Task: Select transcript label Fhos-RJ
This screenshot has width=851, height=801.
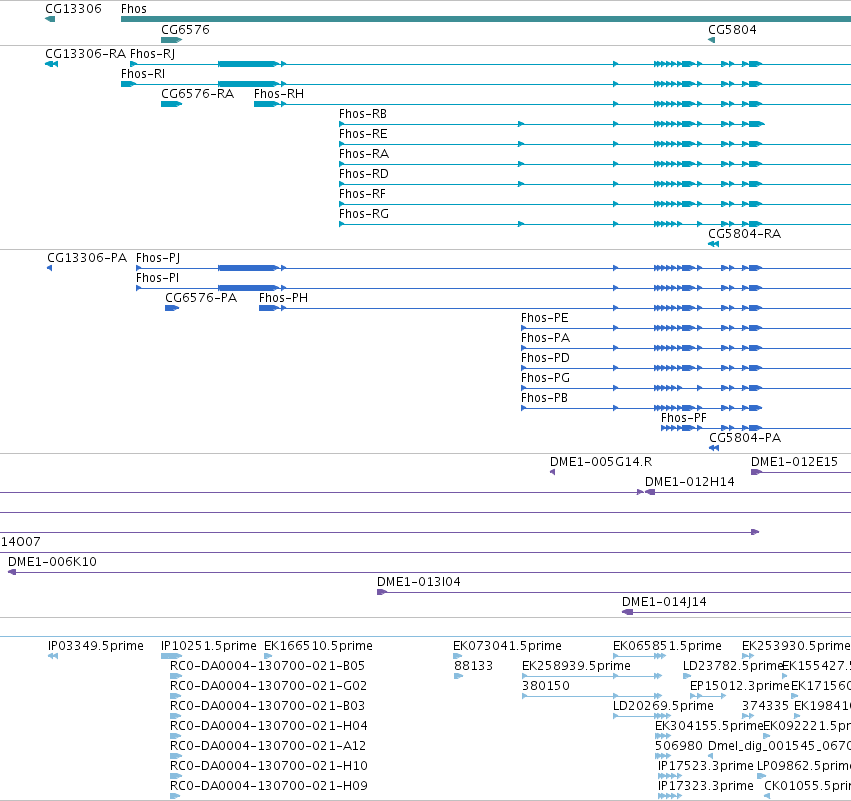Action: 153,53
